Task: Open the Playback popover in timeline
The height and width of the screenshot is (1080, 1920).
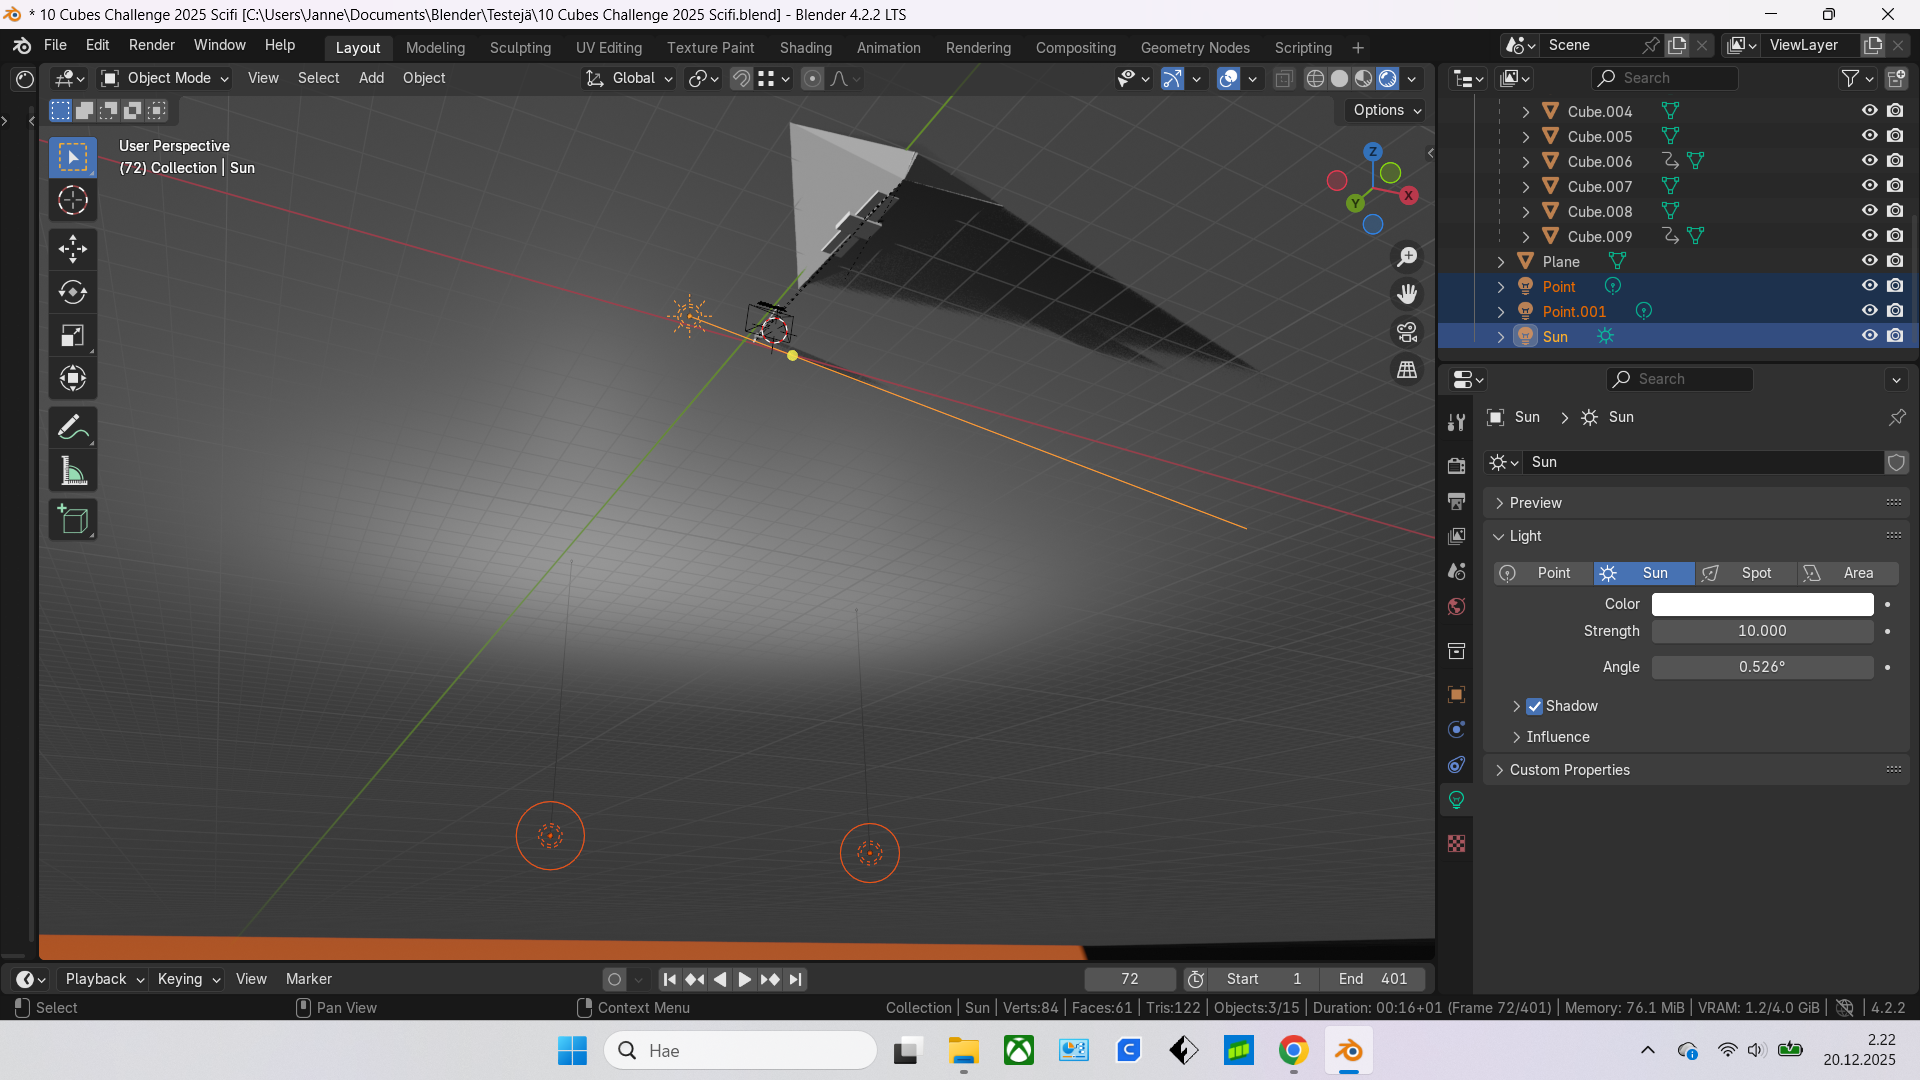Action: [103, 980]
